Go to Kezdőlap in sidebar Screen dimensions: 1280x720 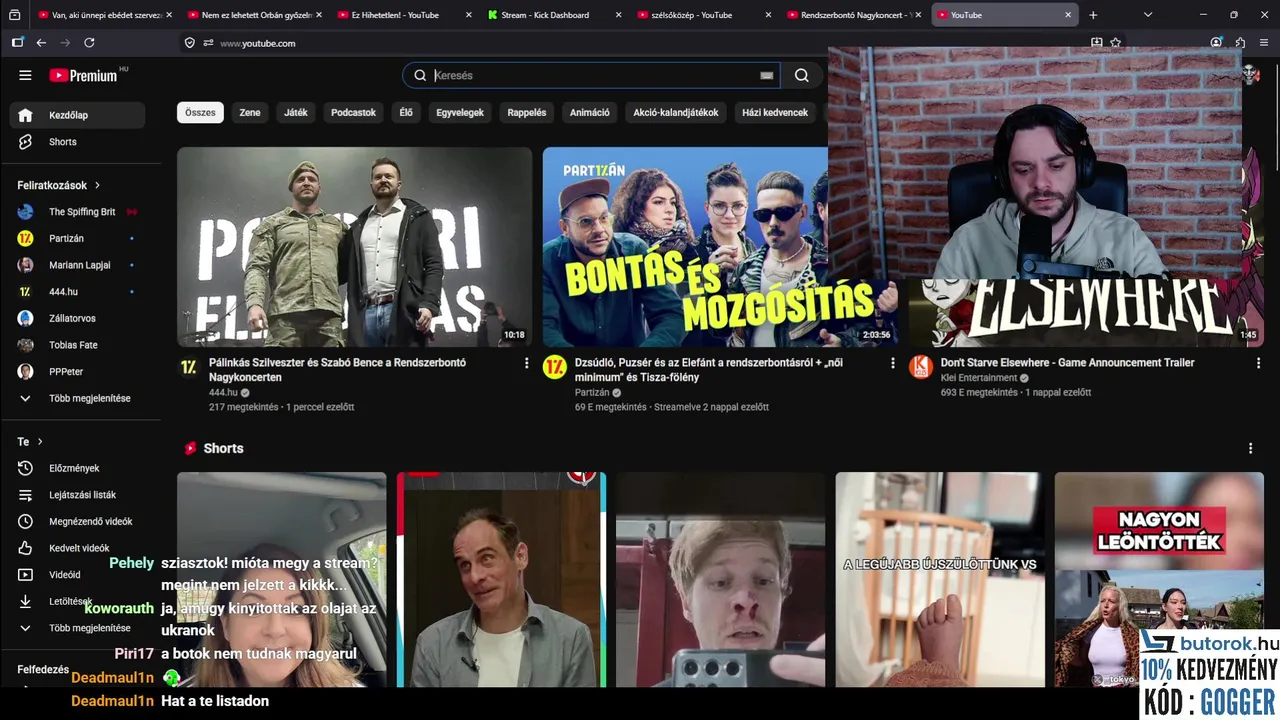tap(77, 115)
